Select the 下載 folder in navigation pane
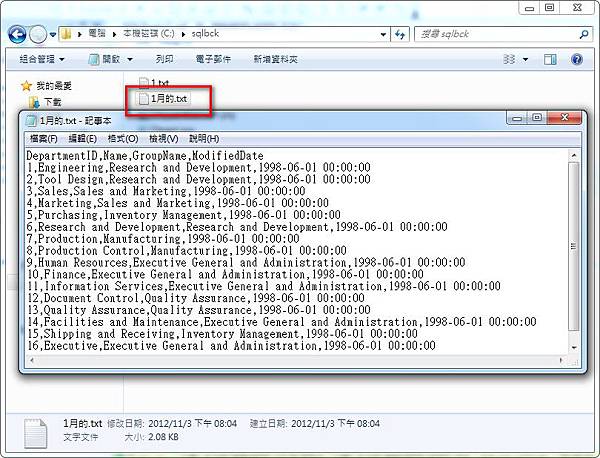 pos(45,102)
